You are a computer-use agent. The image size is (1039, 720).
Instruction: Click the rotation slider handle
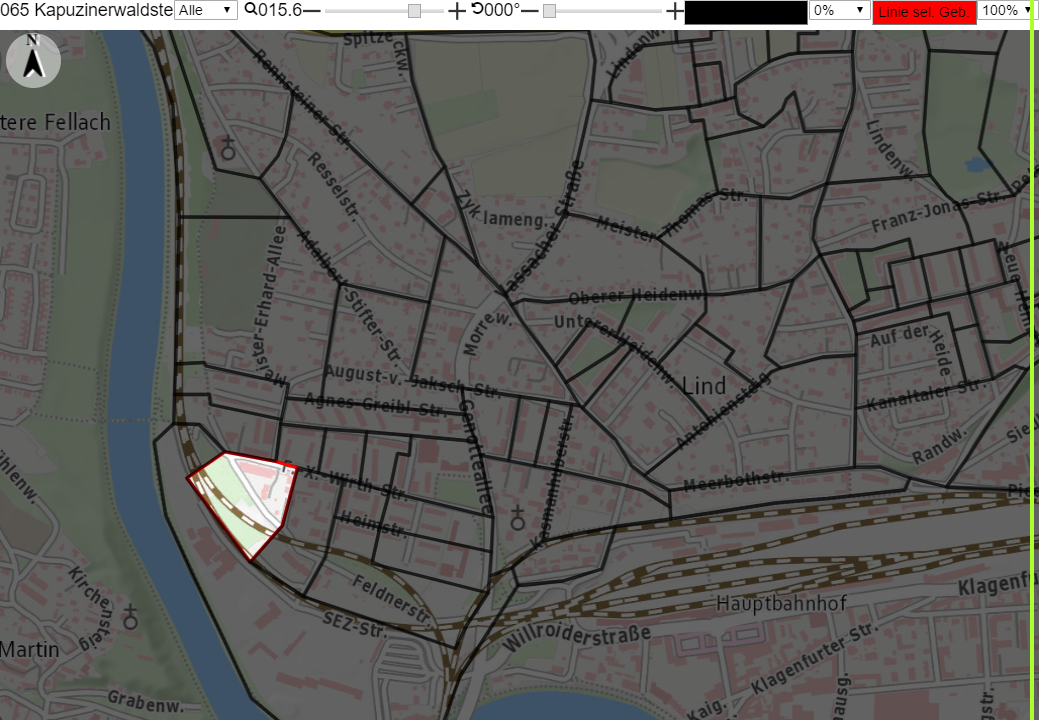point(549,11)
